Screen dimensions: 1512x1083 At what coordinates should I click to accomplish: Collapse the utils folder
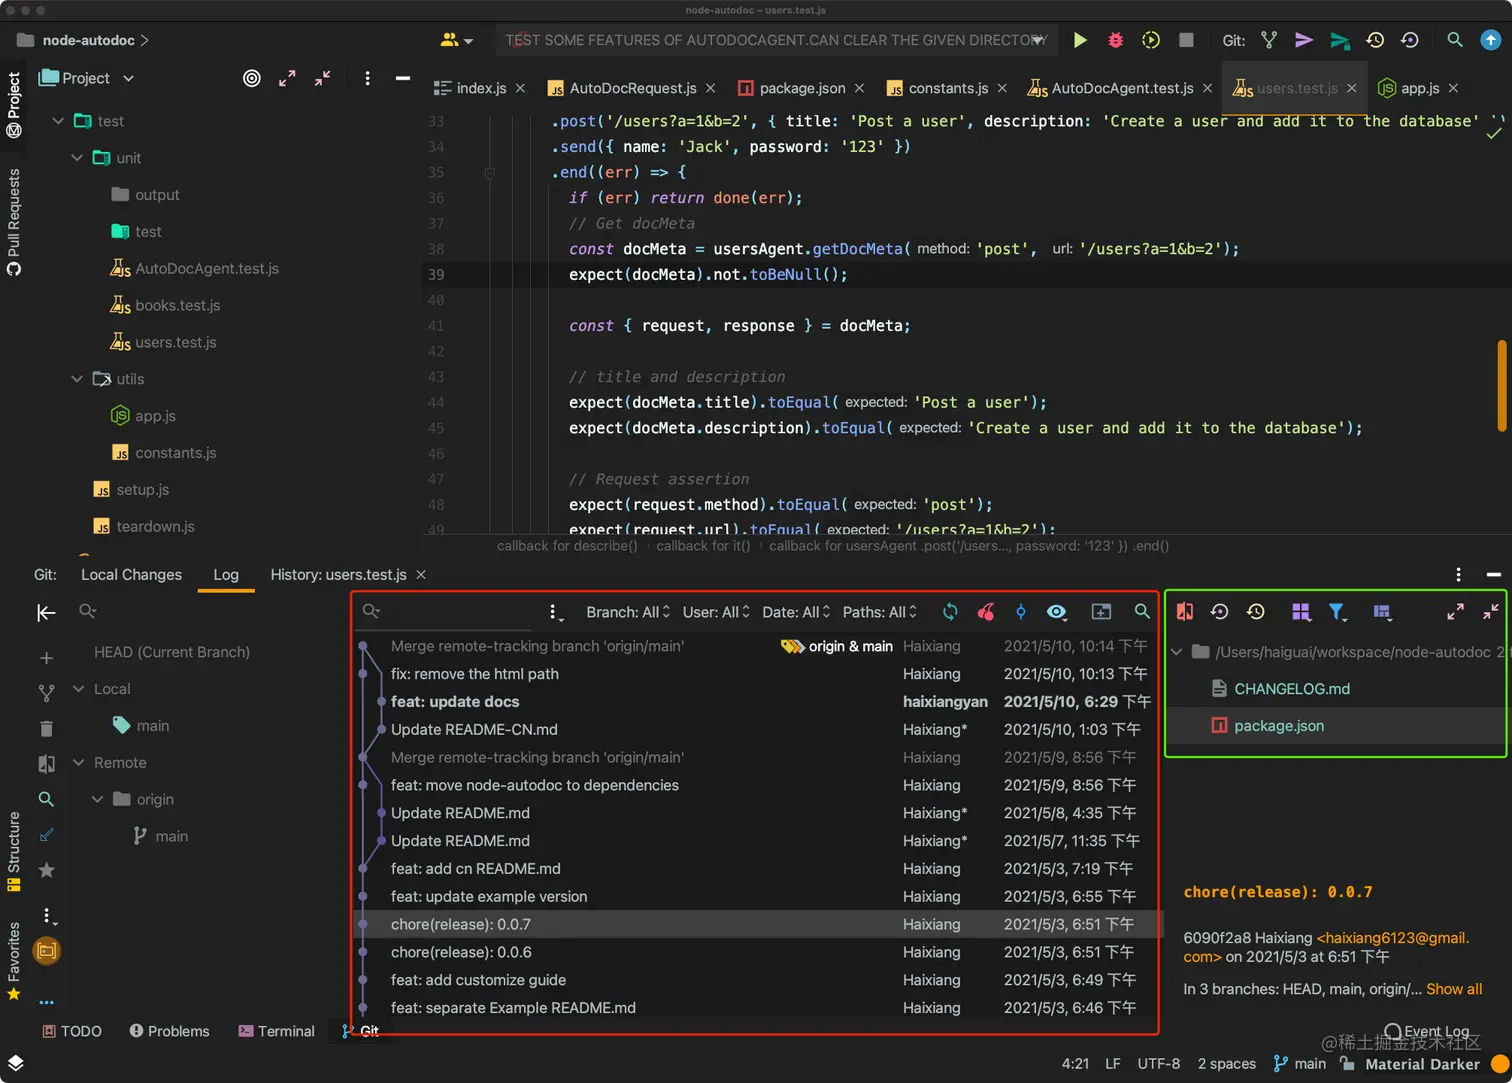coord(77,379)
